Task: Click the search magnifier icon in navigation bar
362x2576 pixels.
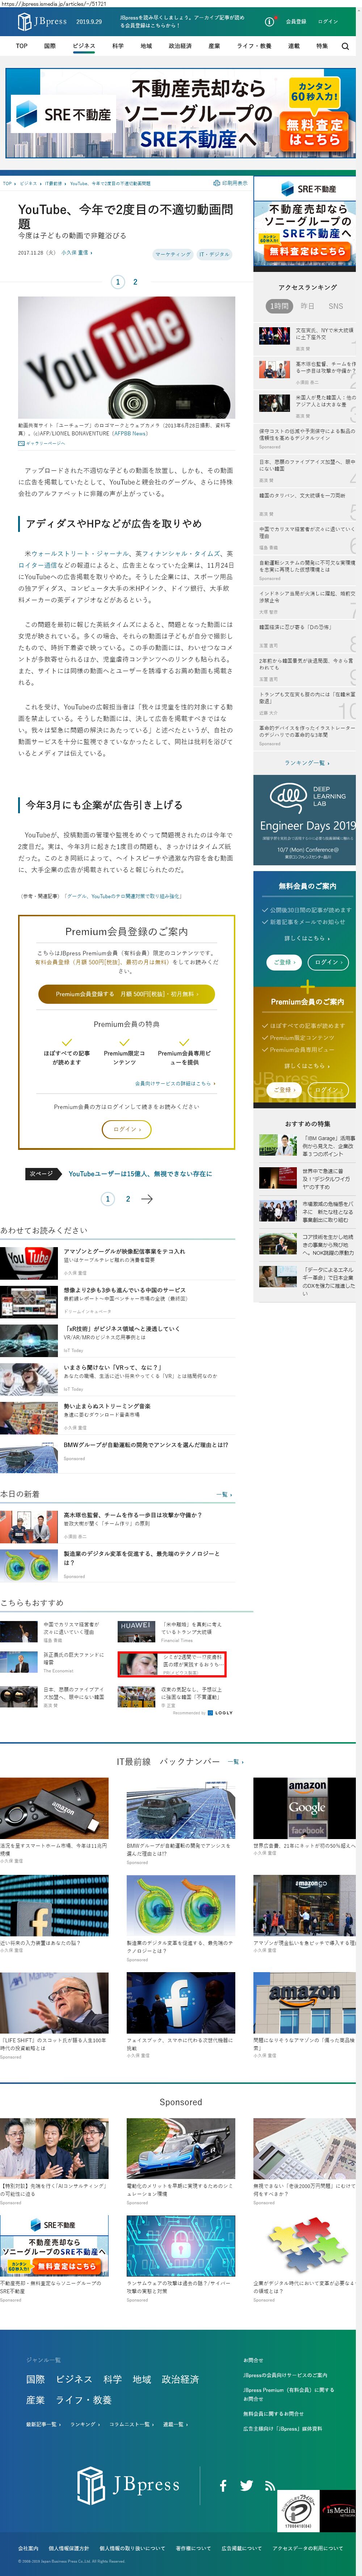Action: (x=346, y=46)
